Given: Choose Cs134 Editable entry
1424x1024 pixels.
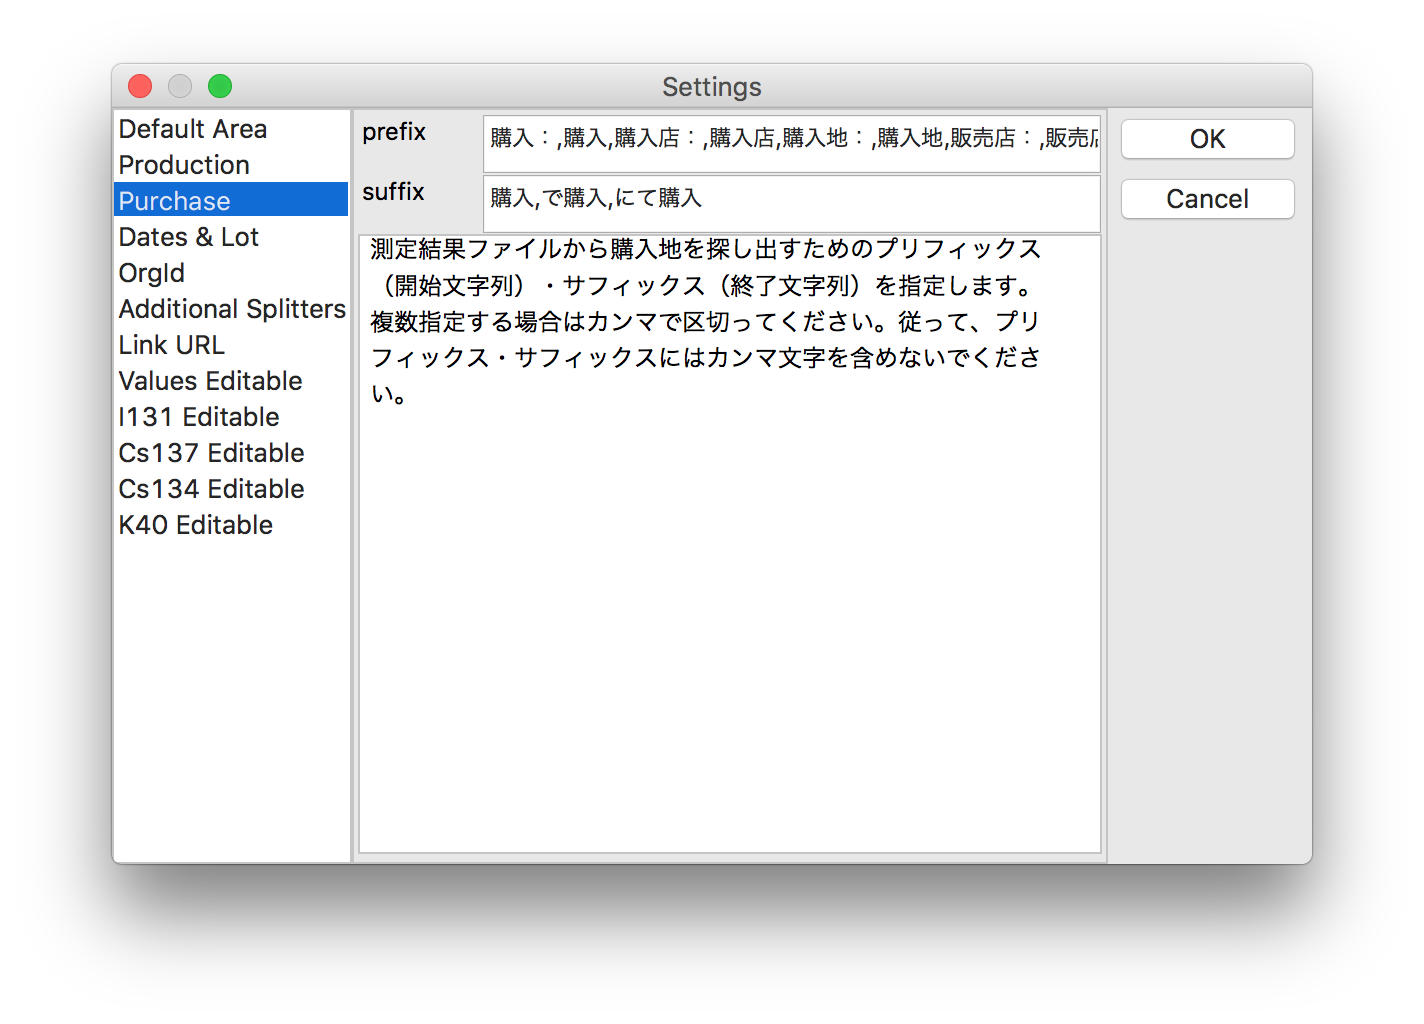Looking at the screenshot, I should click(231, 489).
